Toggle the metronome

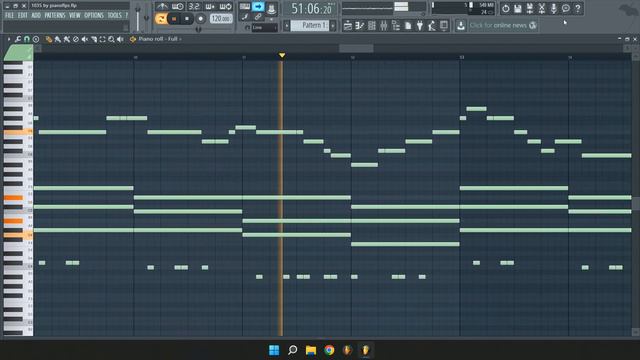[x=162, y=7]
